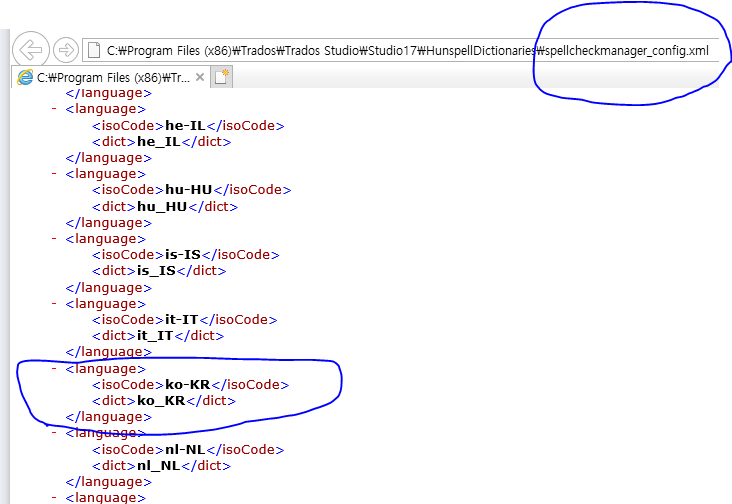Image resolution: width=732 pixels, height=504 pixels.
Task: Click the he_IL dict value
Action: (159, 142)
